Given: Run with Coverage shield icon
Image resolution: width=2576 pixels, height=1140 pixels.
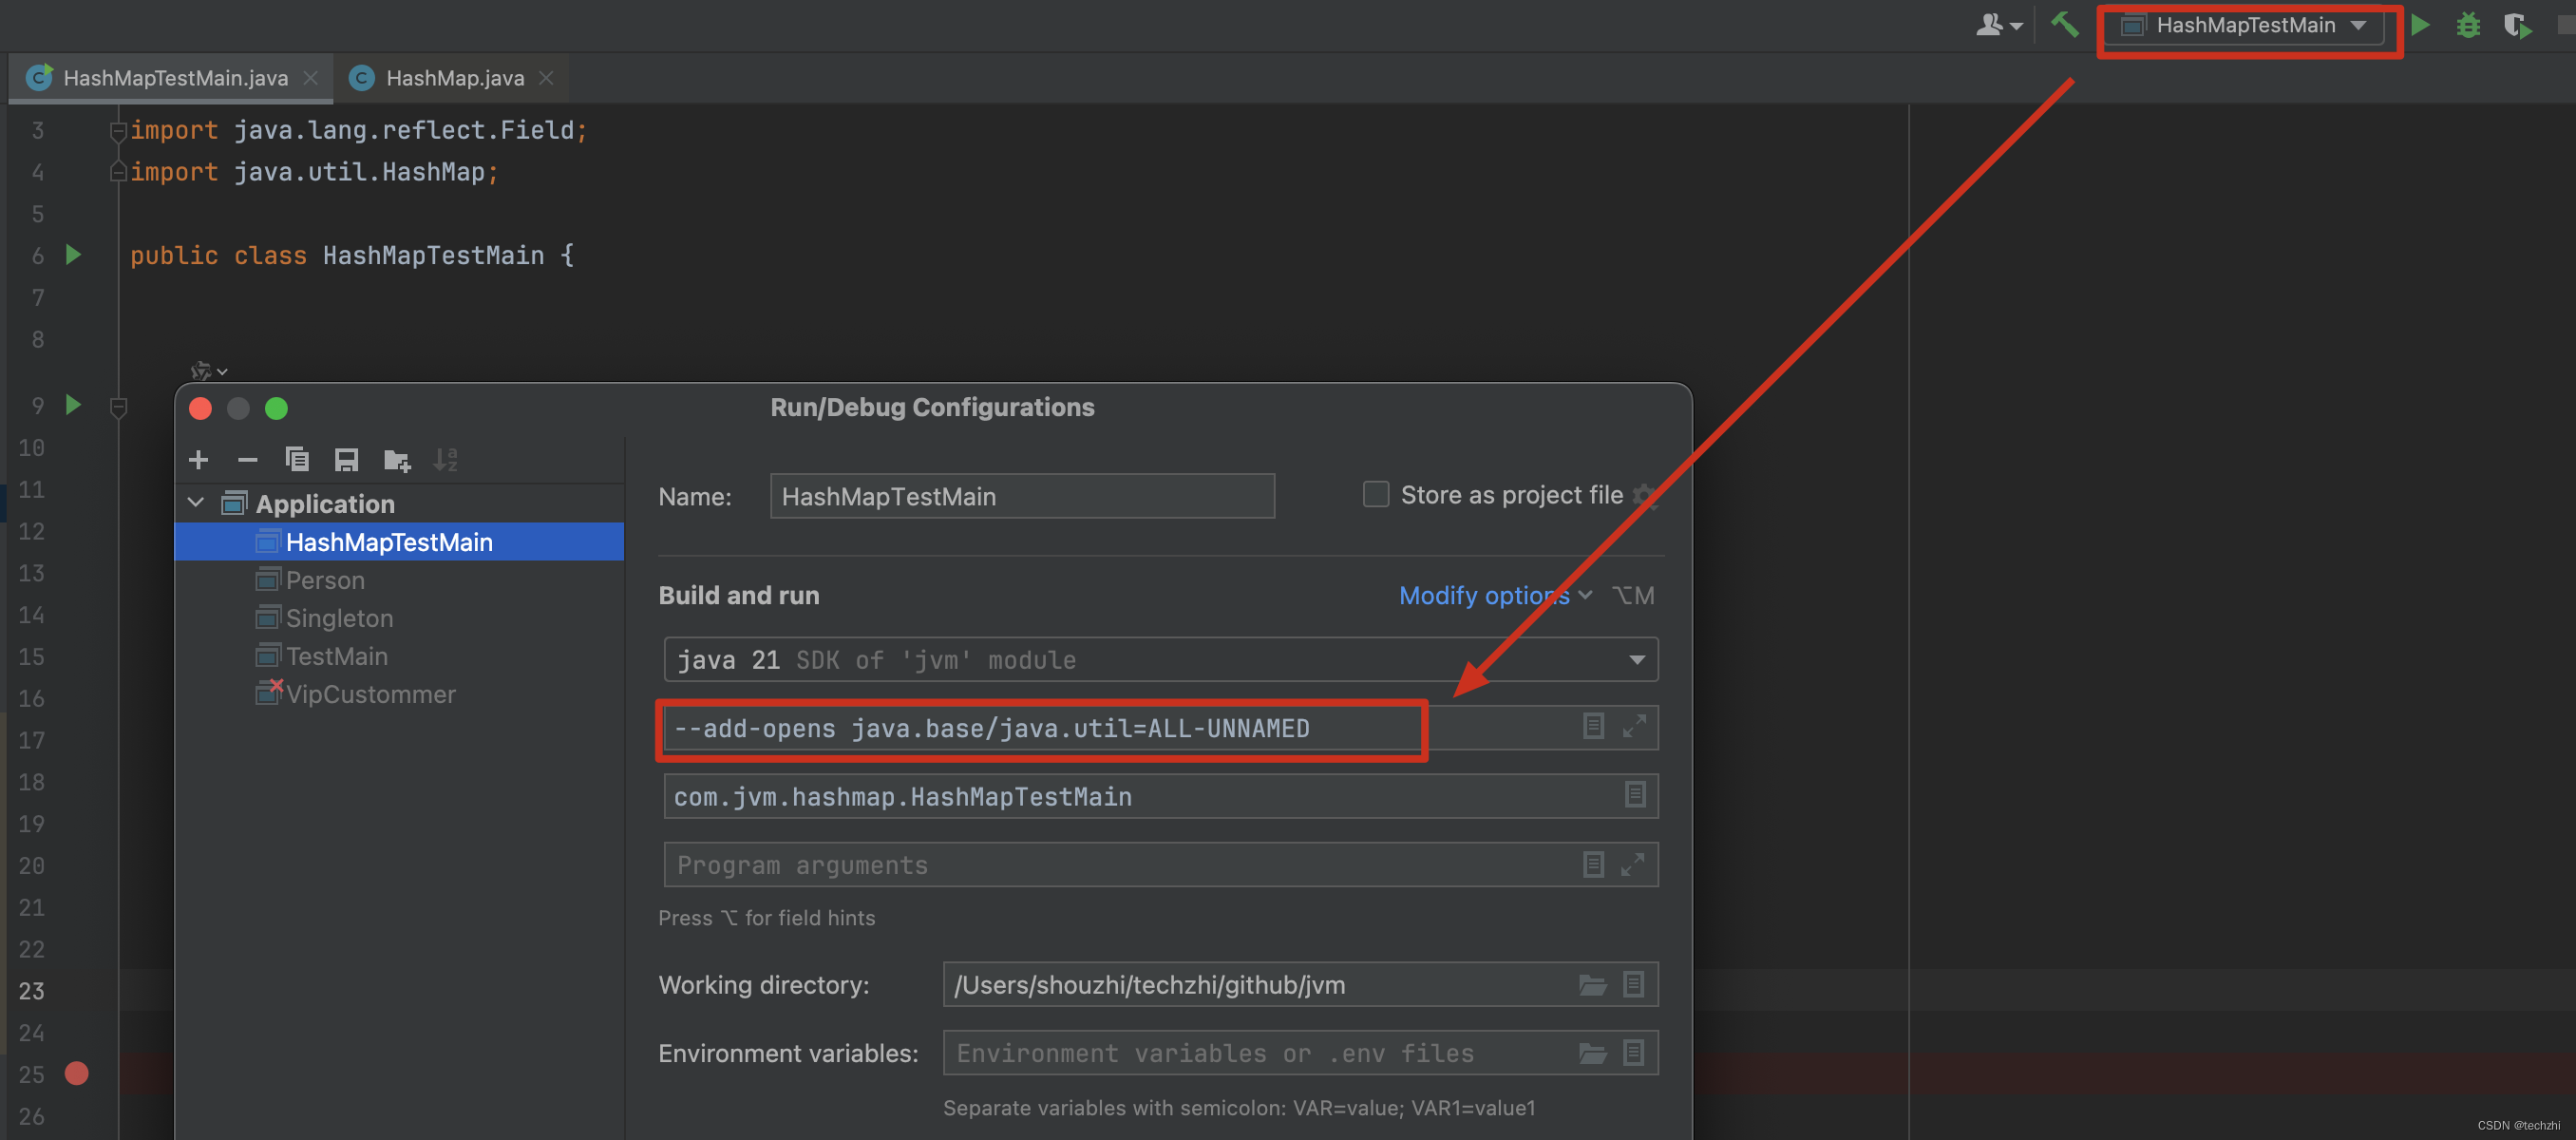Looking at the screenshot, I should [2516, 25].
